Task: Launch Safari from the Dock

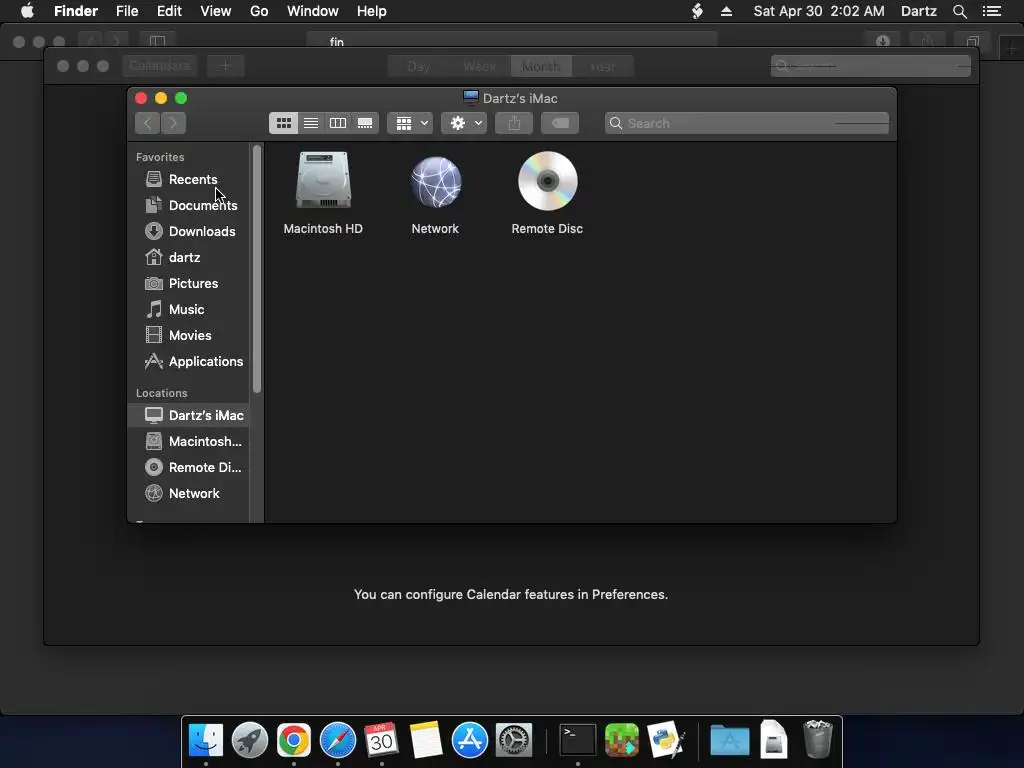Action: click(x=338, y=740)
